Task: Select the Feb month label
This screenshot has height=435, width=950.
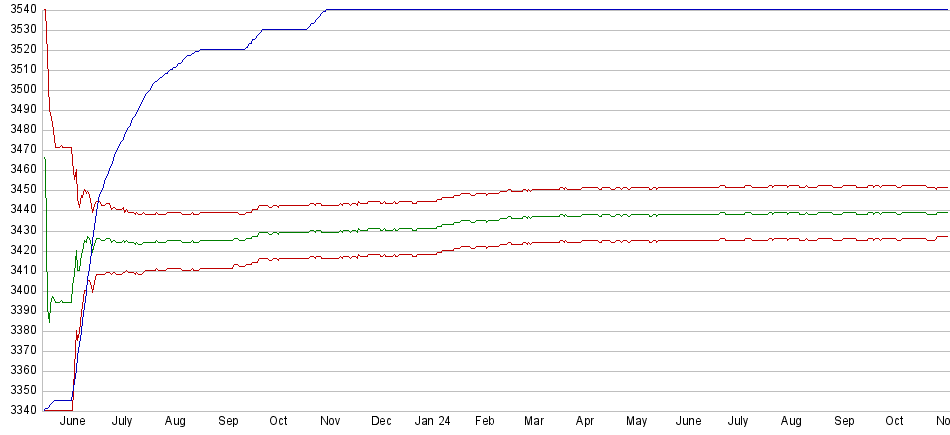Action: pos(485,422)
